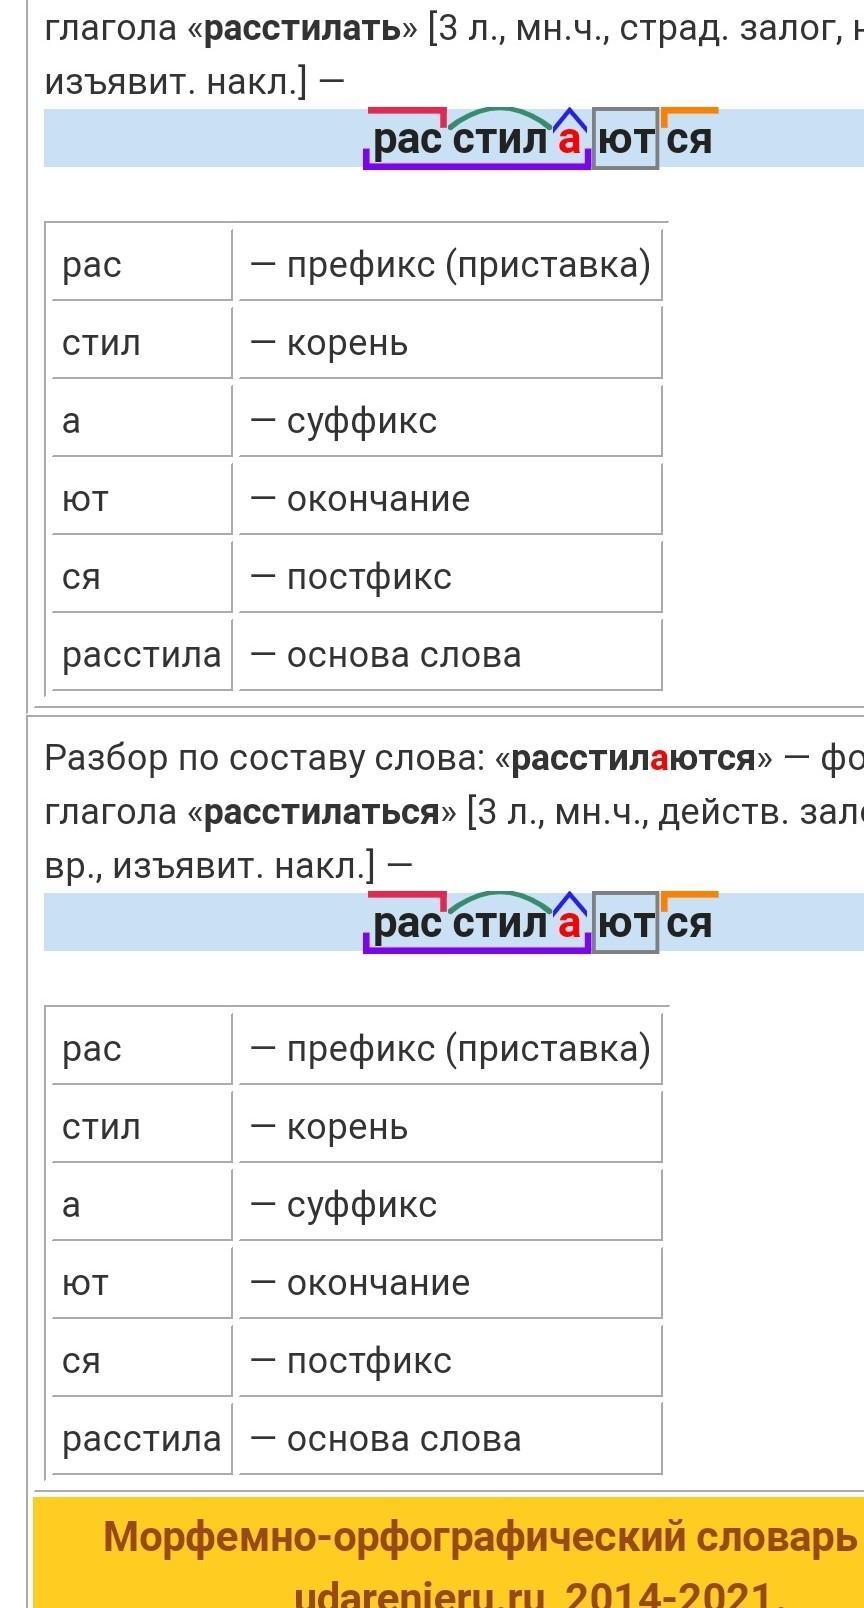Click the "— суффикс" cell in the second table
Viewport: 864px width, 1608px height.
tap(450, 1205)
